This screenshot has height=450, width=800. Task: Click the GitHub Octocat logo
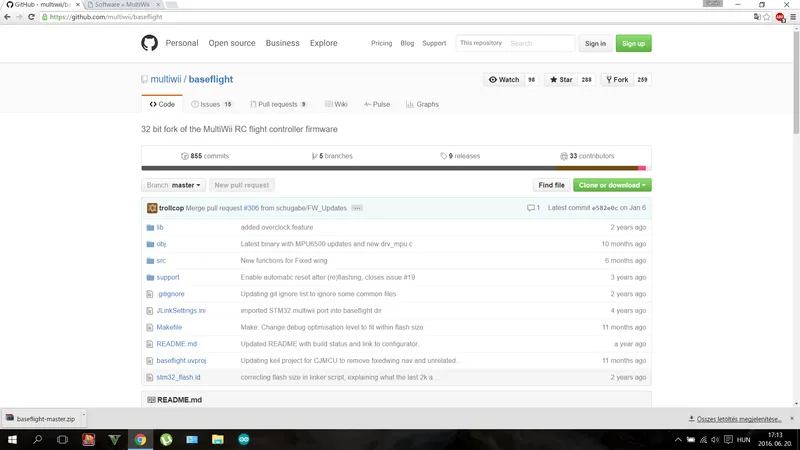tap(149, 43)
